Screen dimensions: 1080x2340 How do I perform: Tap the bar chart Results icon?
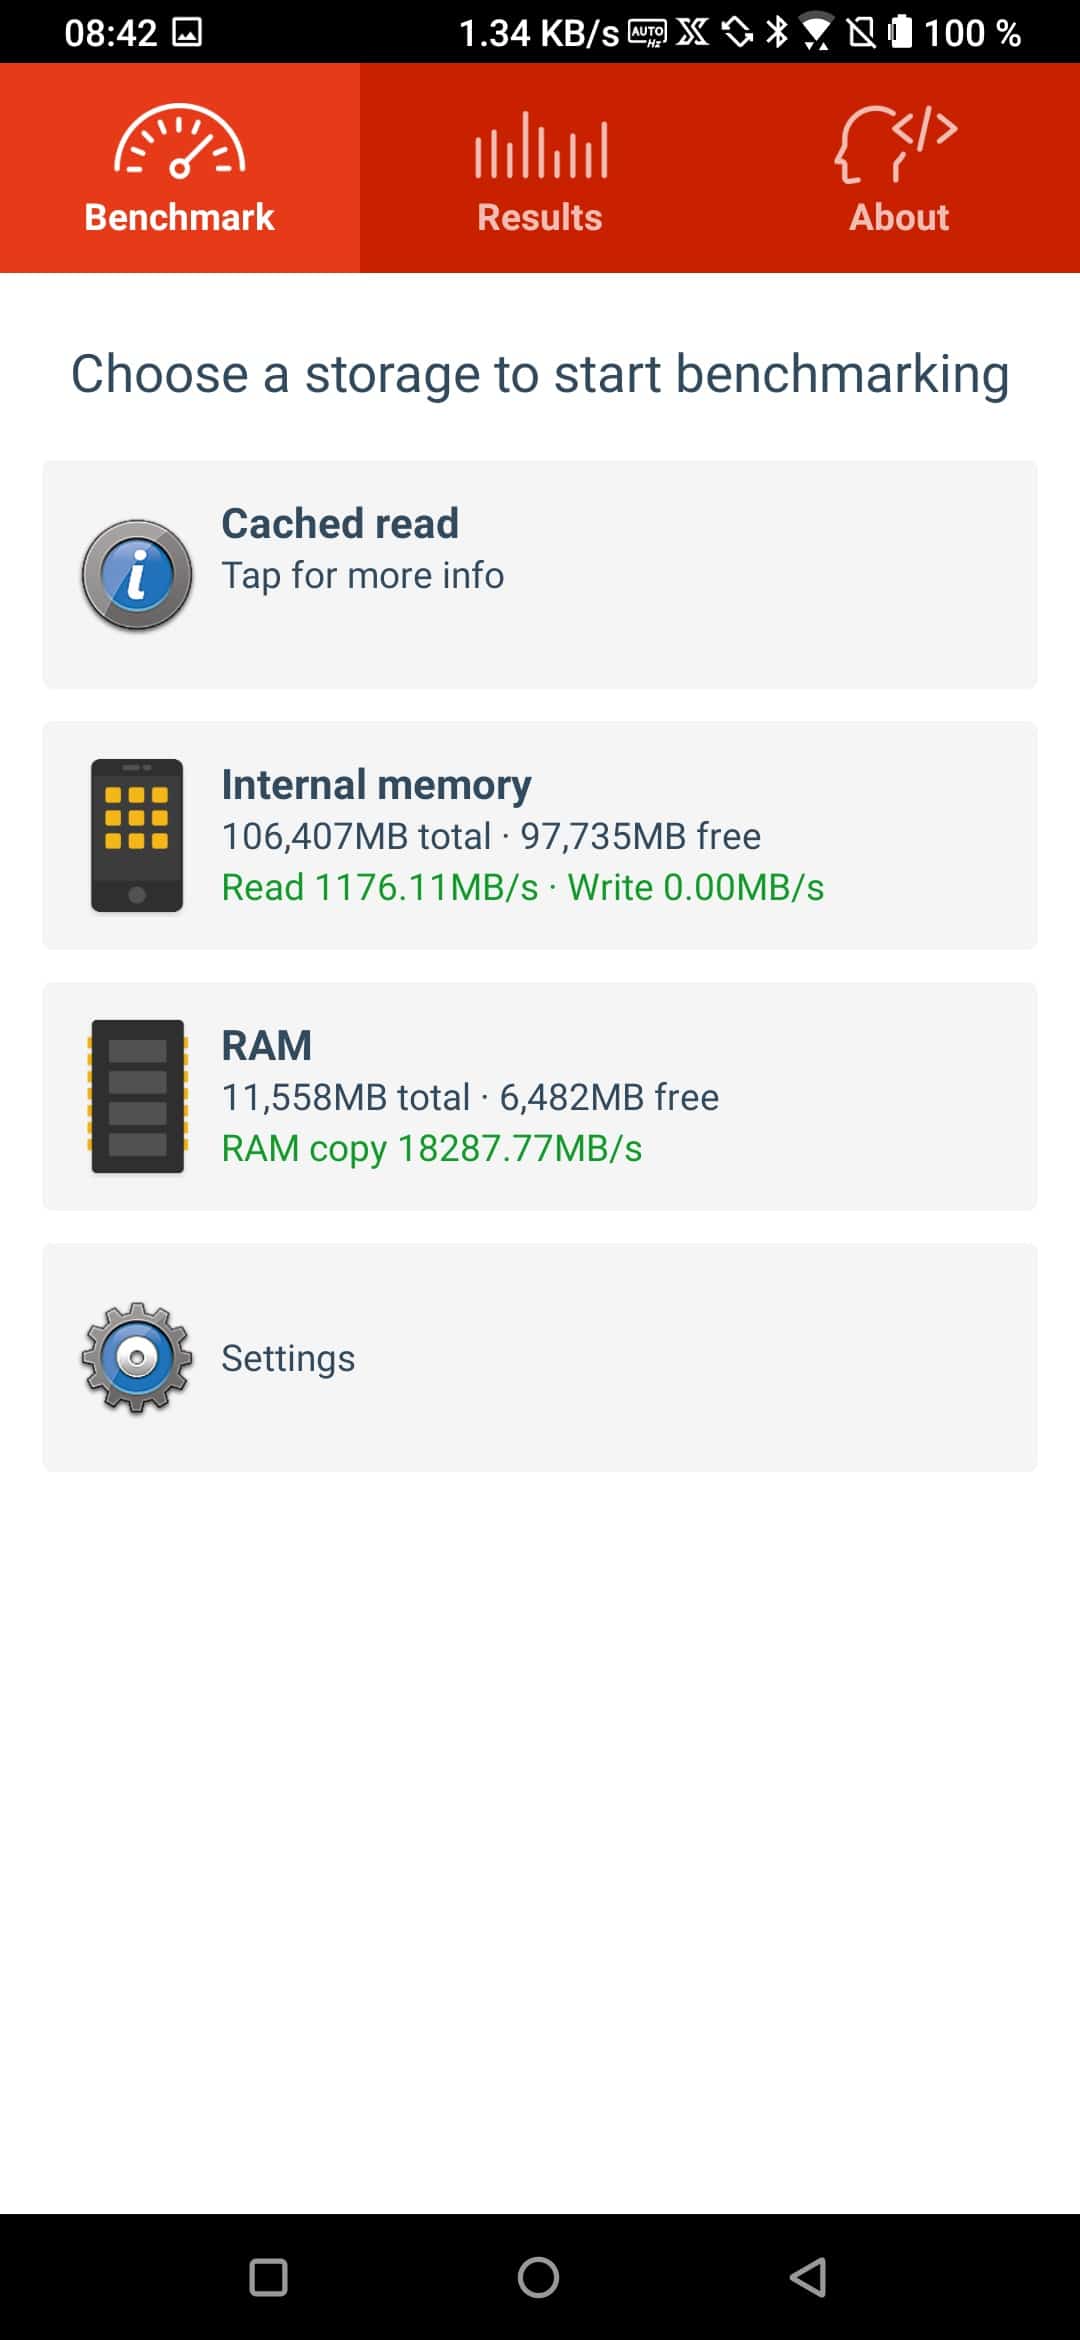(540, 144)
